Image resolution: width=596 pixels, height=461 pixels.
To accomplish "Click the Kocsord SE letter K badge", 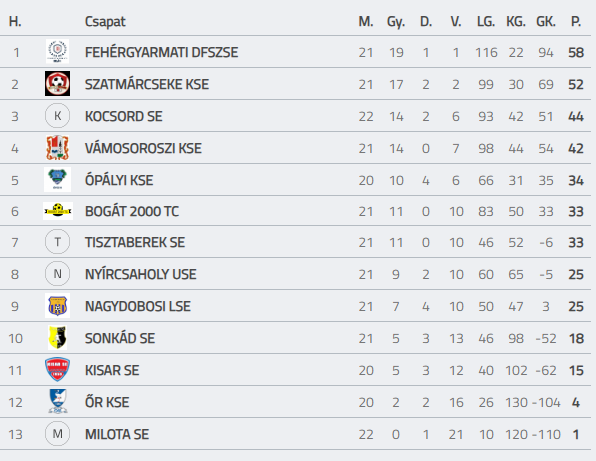I will point(57,116).
